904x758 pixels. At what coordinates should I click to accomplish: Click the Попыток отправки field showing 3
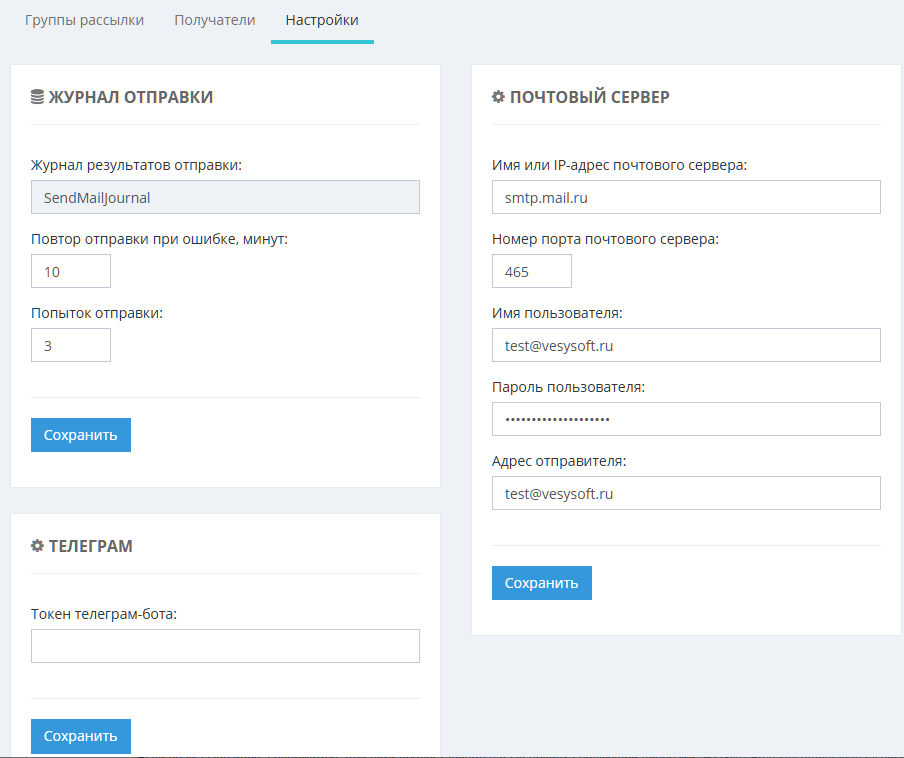tap(71, 345)
